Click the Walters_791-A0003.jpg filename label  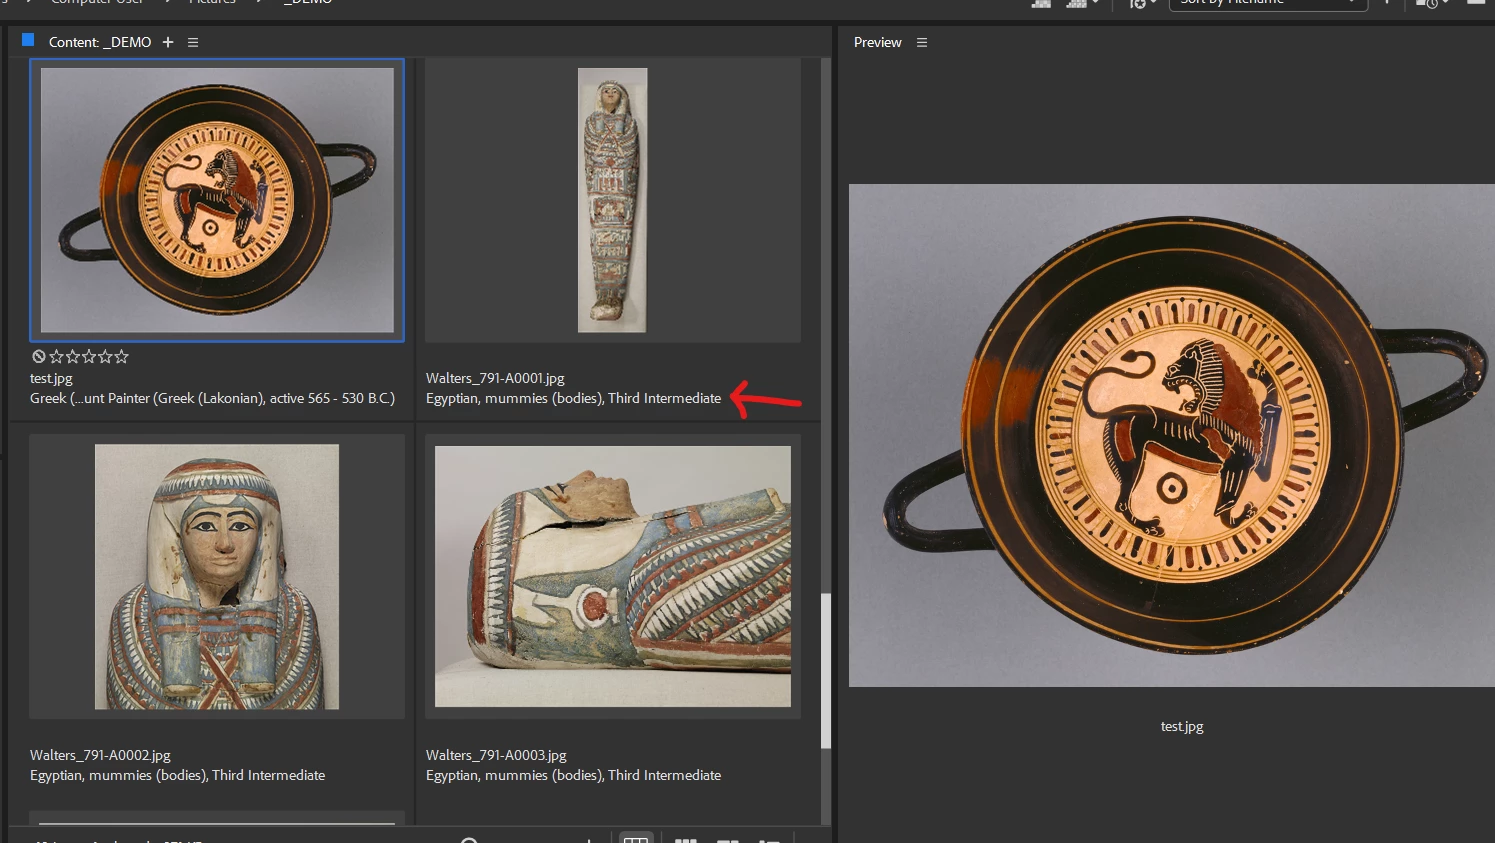496,755
